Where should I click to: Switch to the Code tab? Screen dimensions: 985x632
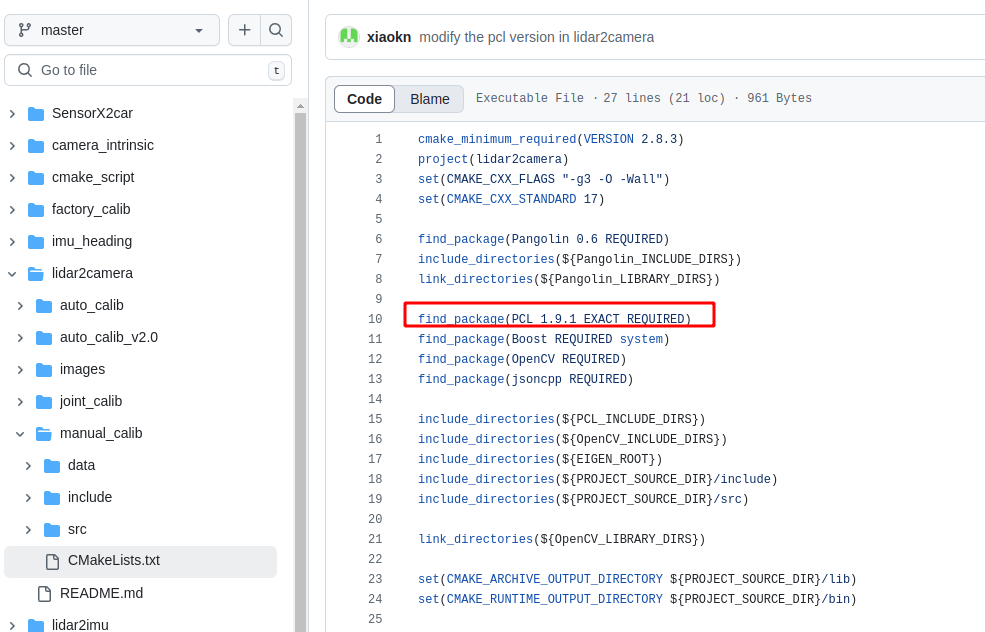tap(364, 99)
